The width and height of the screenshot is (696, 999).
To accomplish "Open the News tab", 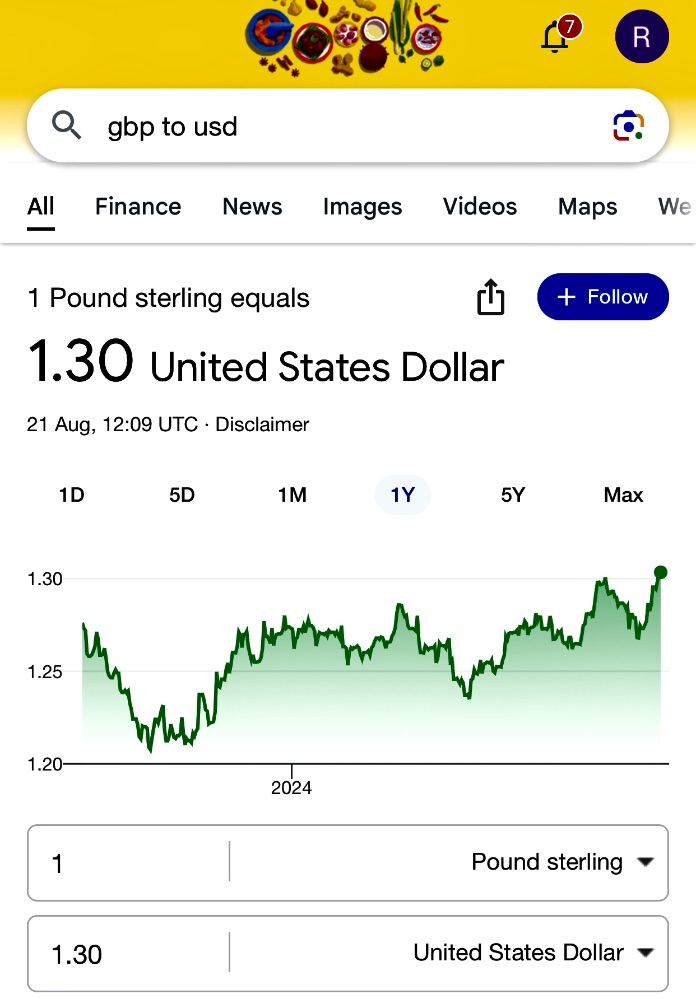I will pyautogui.click(x=252, y=207).
